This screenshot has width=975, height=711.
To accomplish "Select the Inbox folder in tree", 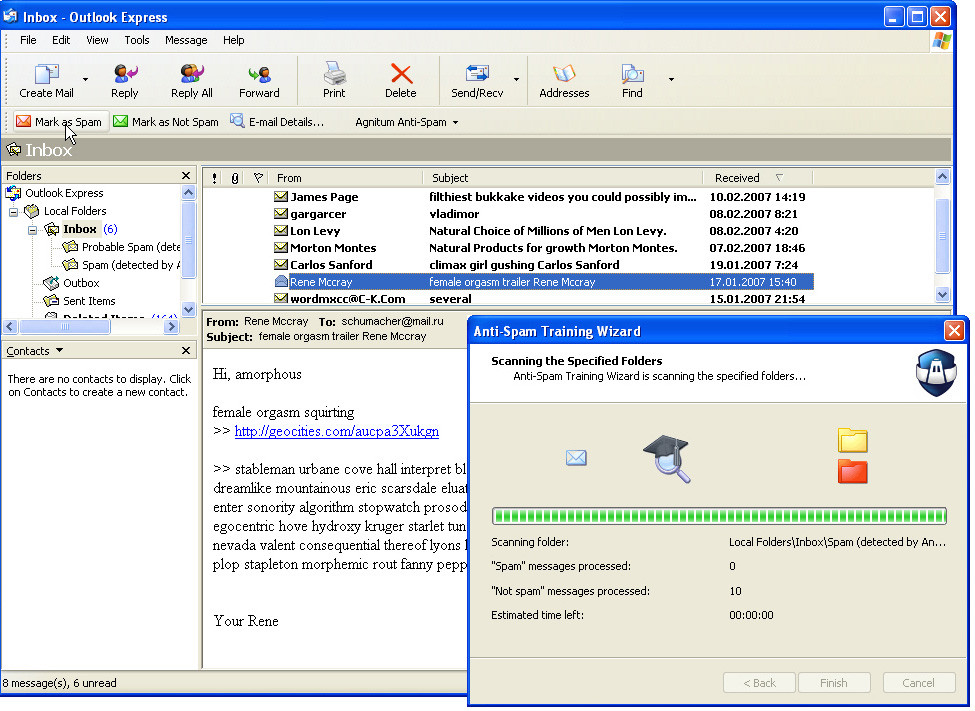I will [x=80, y=229].
